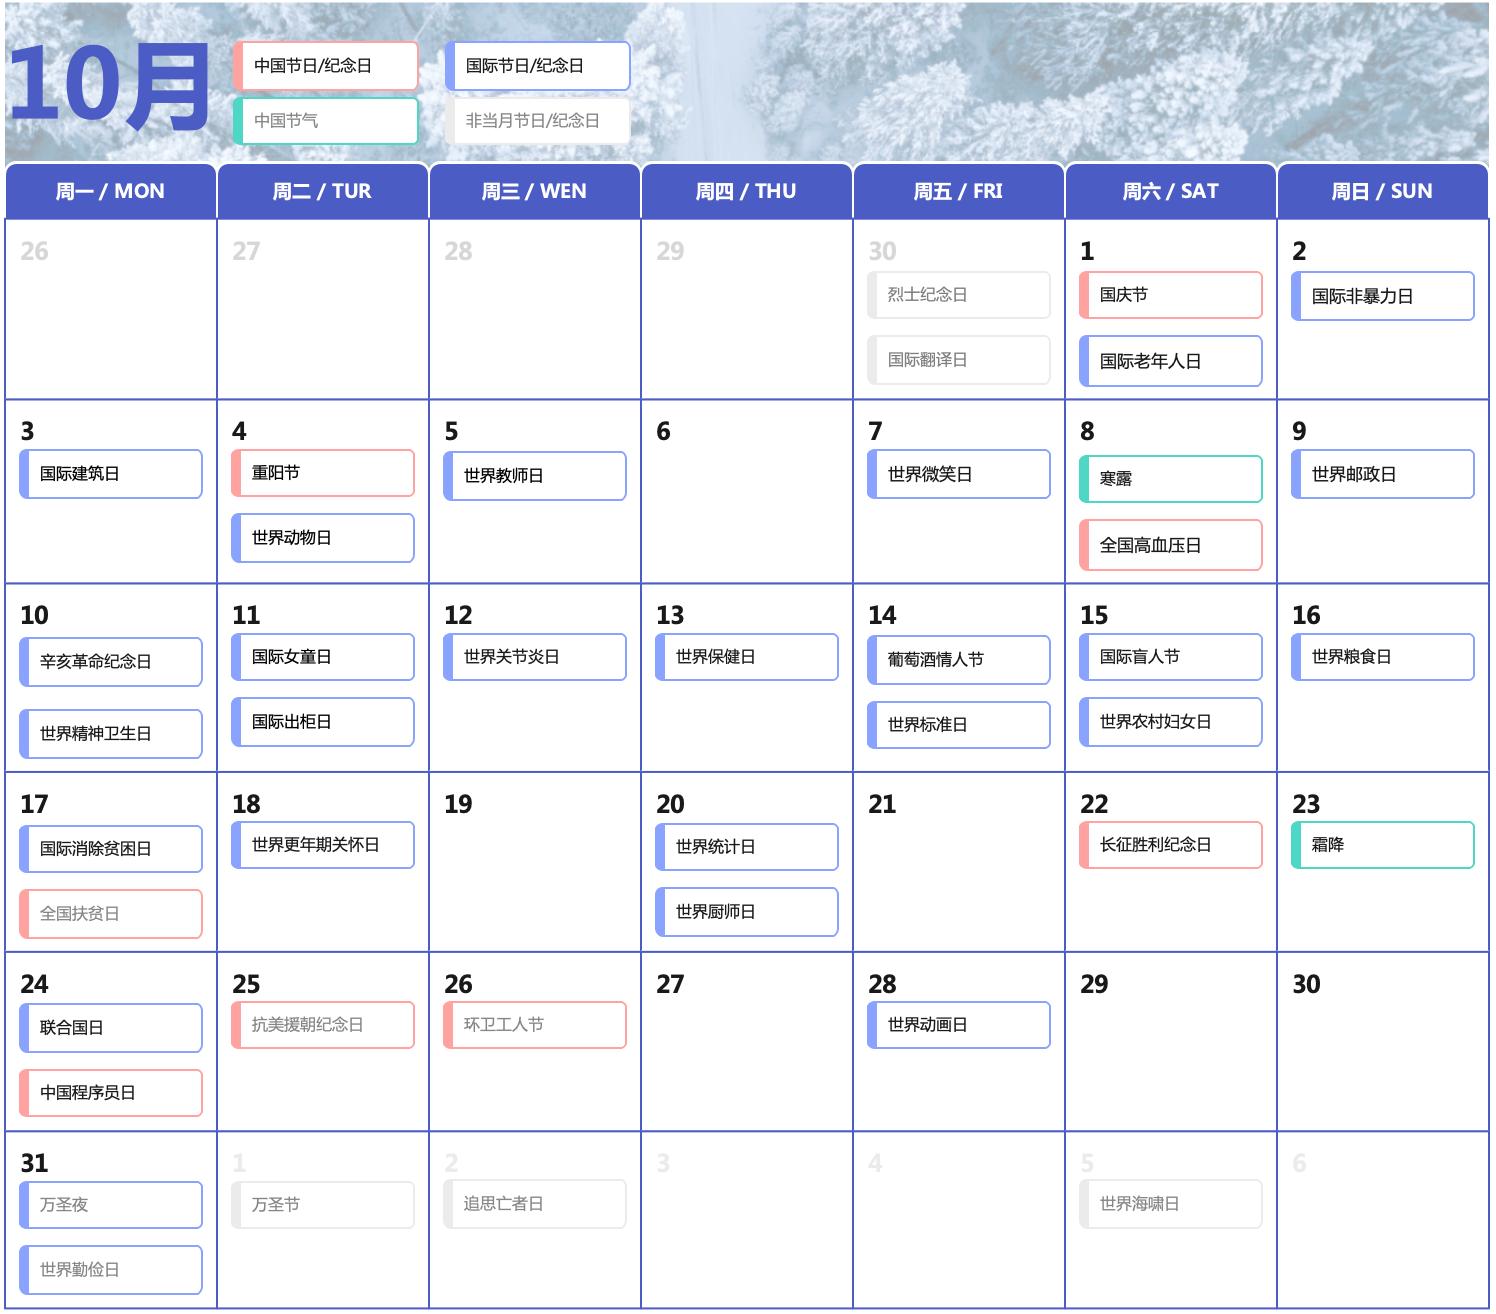Image resolution: width=1496 pixels, height=1314 pixels.
Task: Click the 国际消除贫困日 event
Action: (111, 849)
